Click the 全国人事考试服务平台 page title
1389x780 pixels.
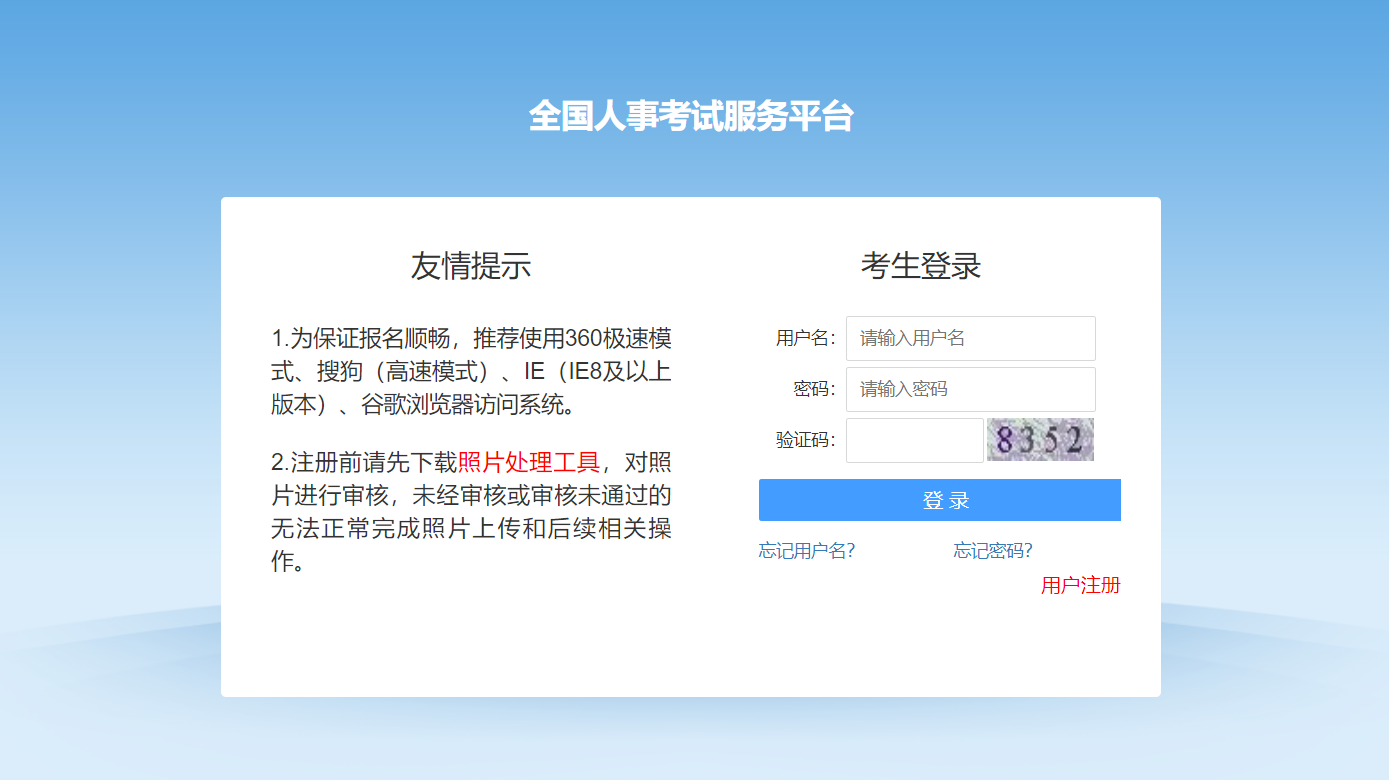691,117
